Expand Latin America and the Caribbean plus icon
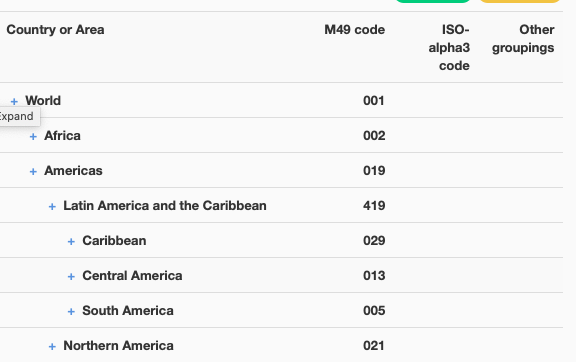576x362 pixels. 52,207
